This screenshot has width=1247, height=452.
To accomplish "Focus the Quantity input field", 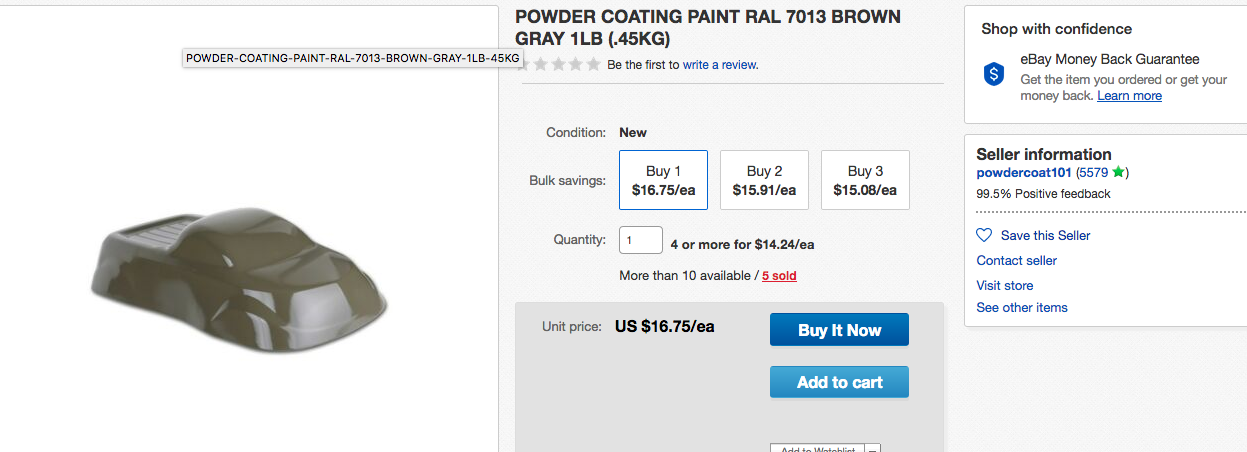I will point(640,241).
